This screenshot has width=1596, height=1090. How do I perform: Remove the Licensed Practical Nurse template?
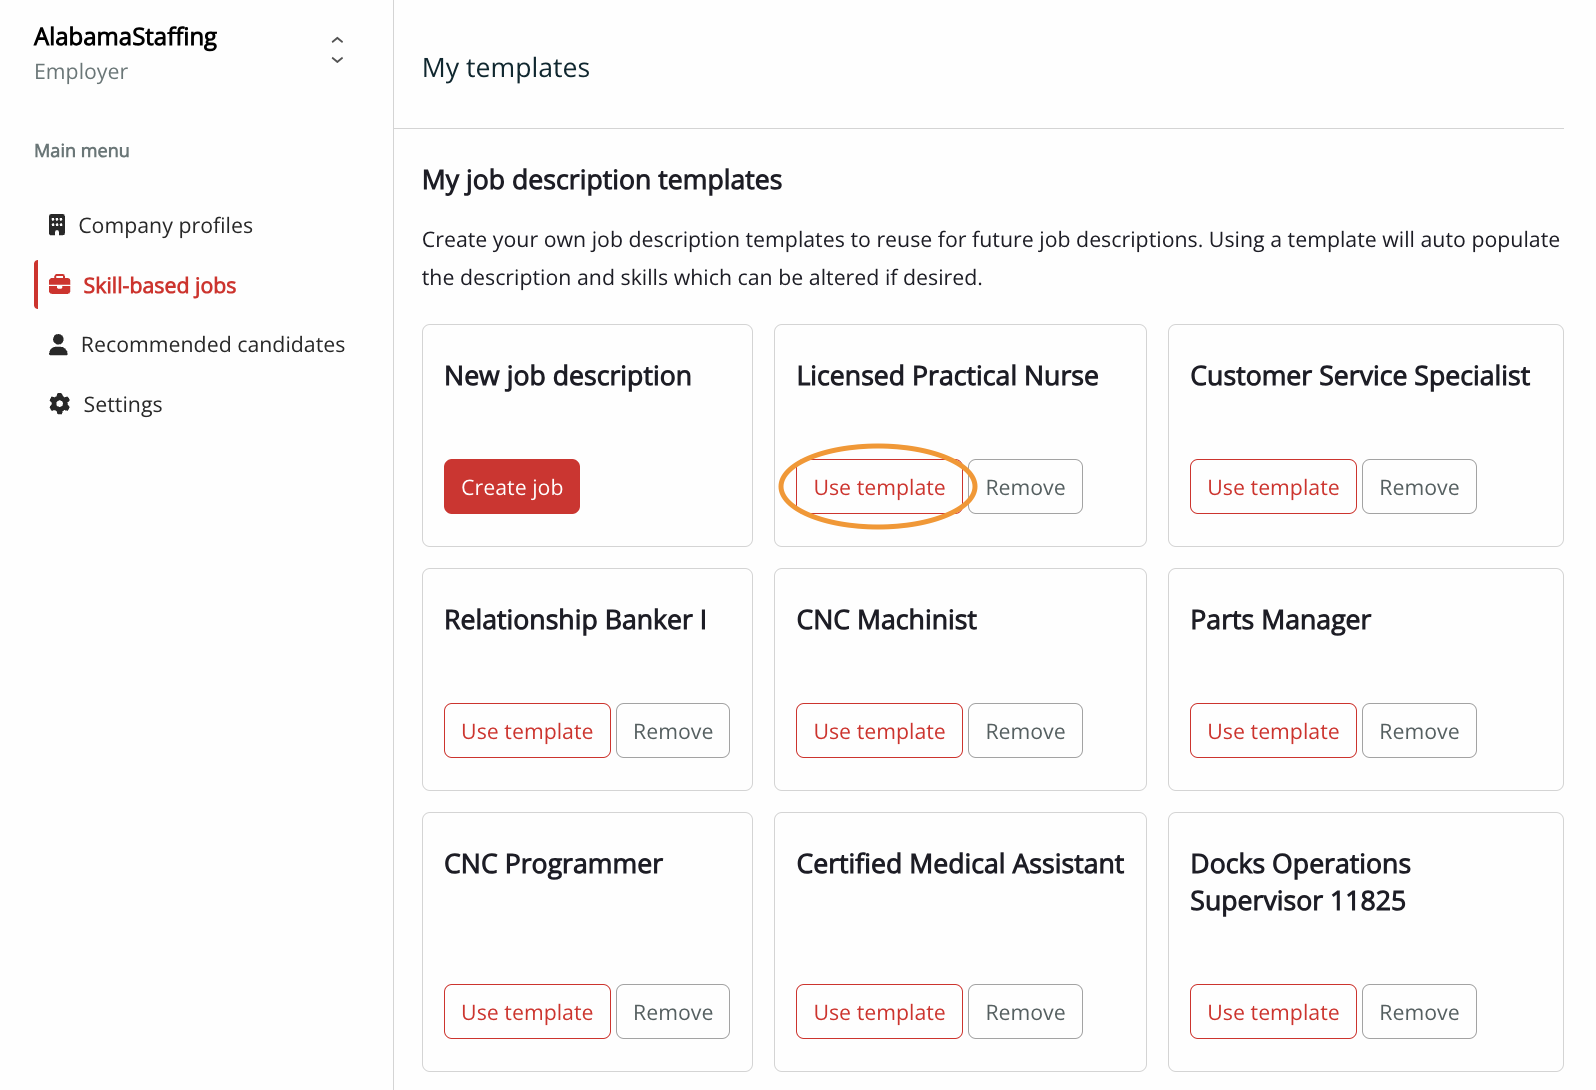point(1025,487)
